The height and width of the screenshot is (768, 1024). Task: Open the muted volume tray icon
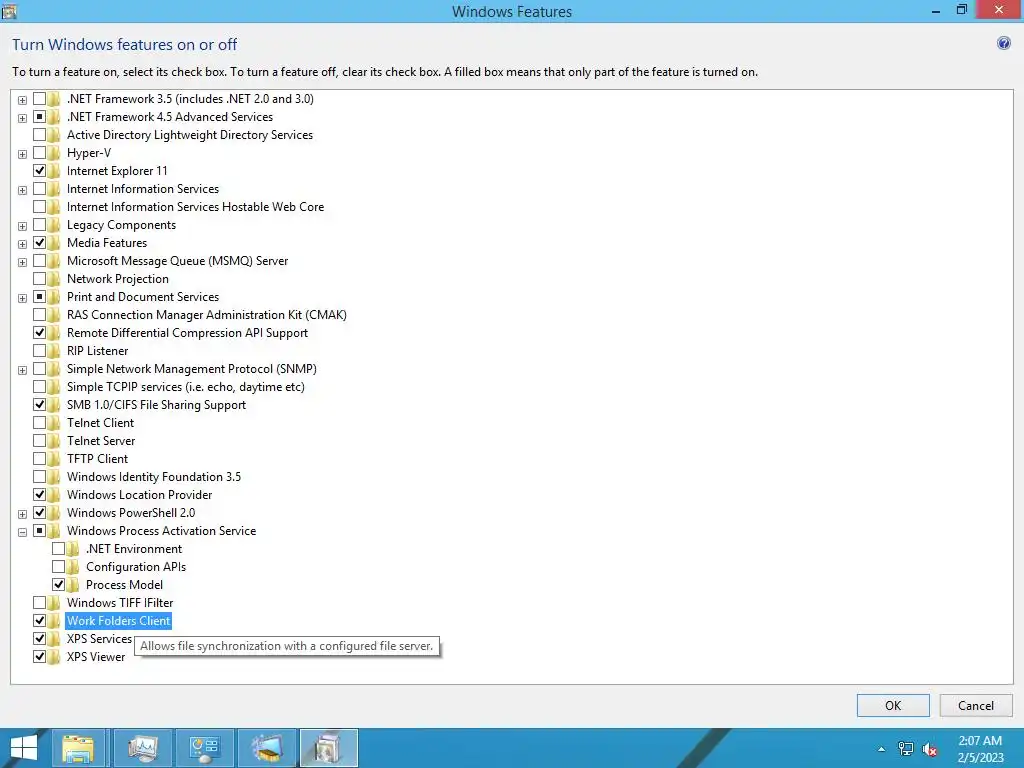(x=930, y=749)
